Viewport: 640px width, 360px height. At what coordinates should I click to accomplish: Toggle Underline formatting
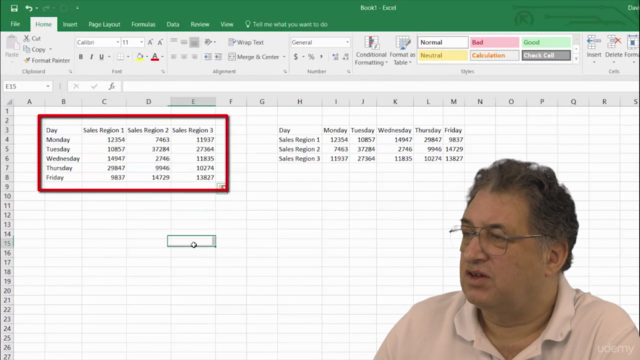(x=101, y=57)
